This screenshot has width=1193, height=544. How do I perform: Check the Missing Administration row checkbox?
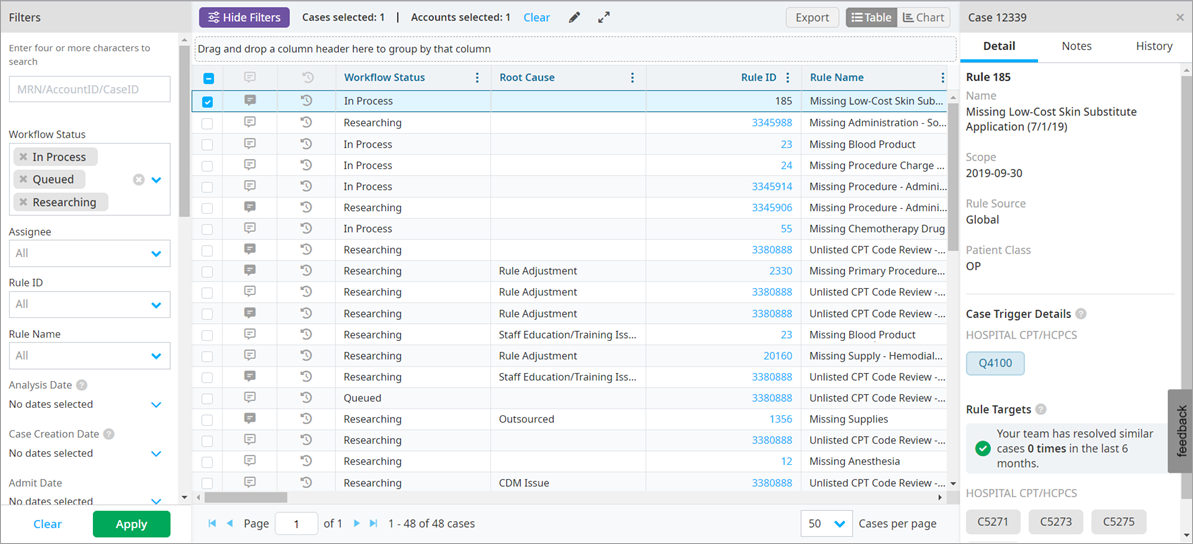[208, 122]
